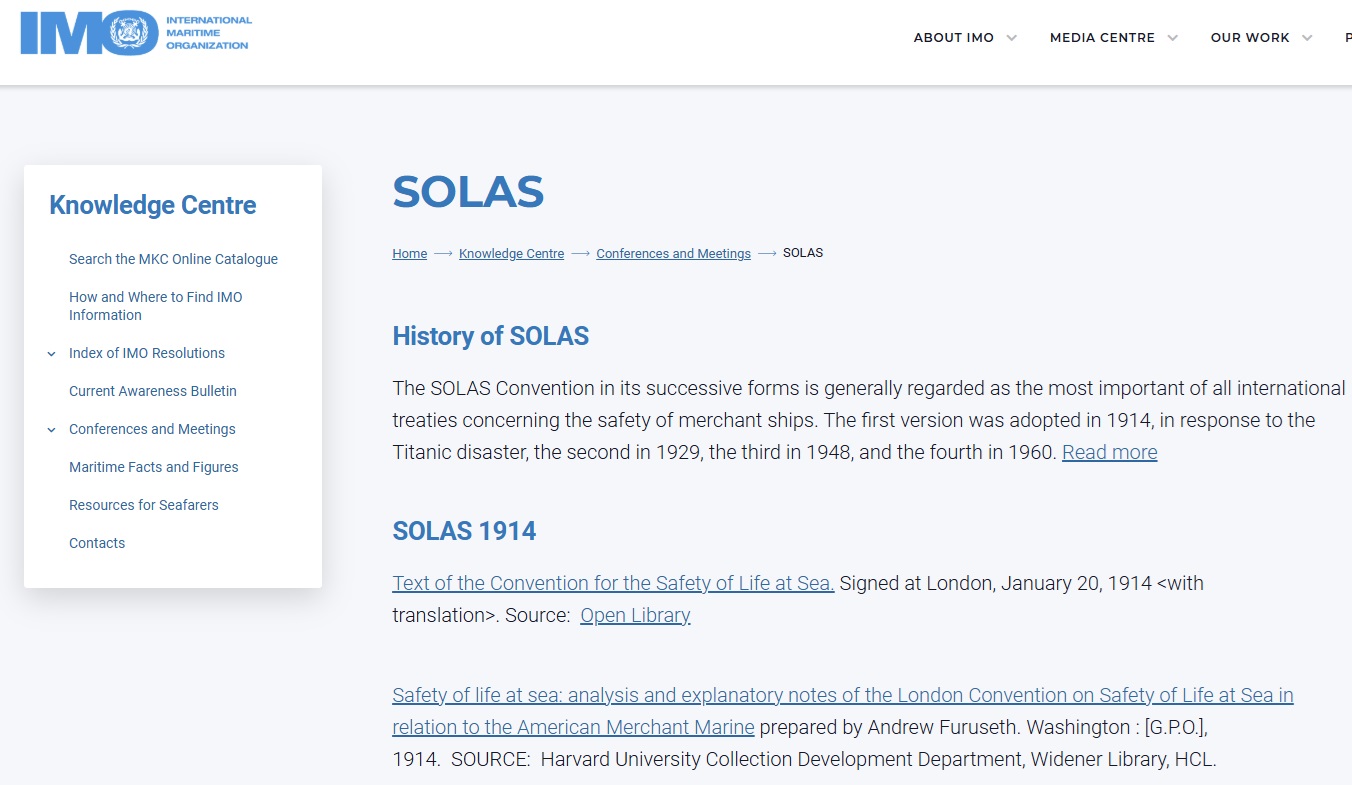
Task: Expand the Conferences and Meetings sidebar chevron
Action: 51,429
